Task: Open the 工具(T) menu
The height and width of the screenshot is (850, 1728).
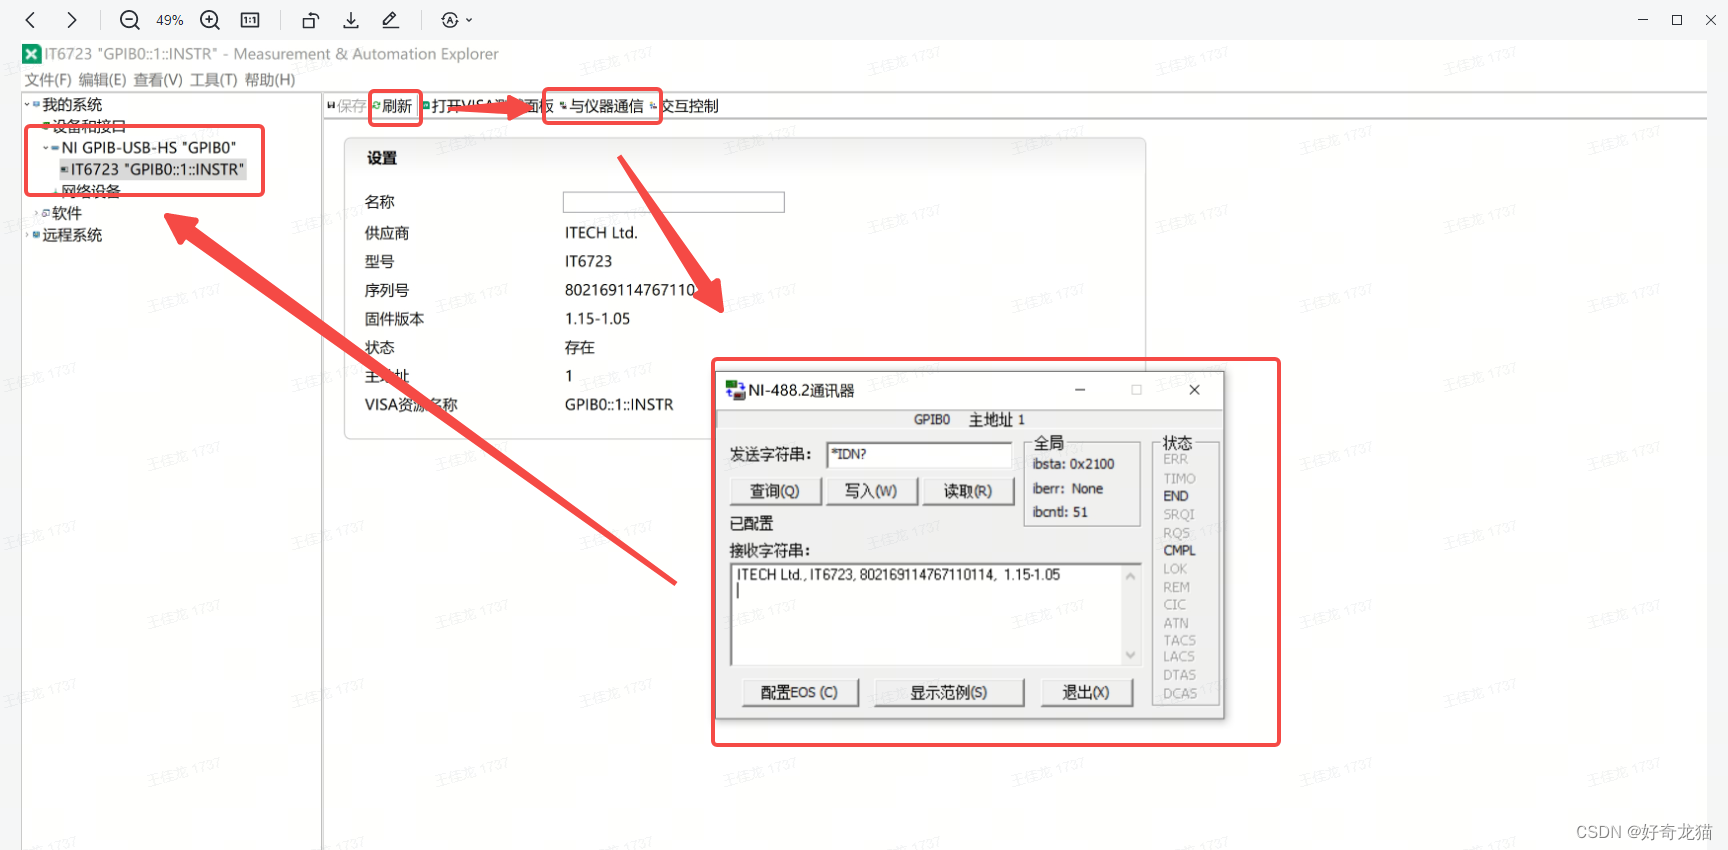Action: coord(214,80)
